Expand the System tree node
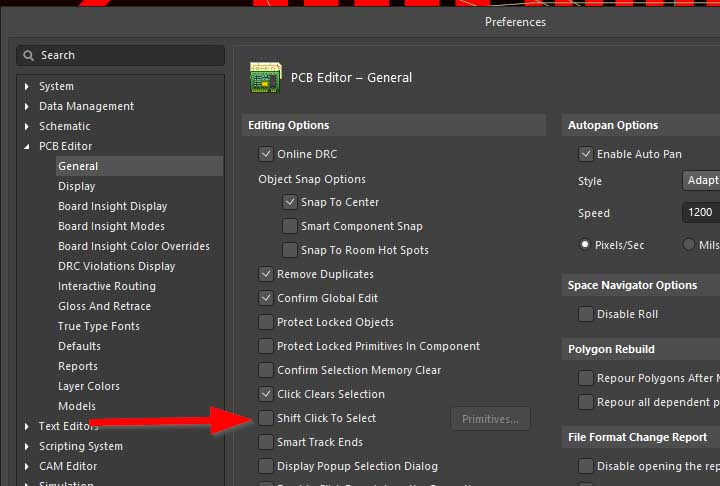The height and width of the screenshot is (486, 720). (27, 87)
